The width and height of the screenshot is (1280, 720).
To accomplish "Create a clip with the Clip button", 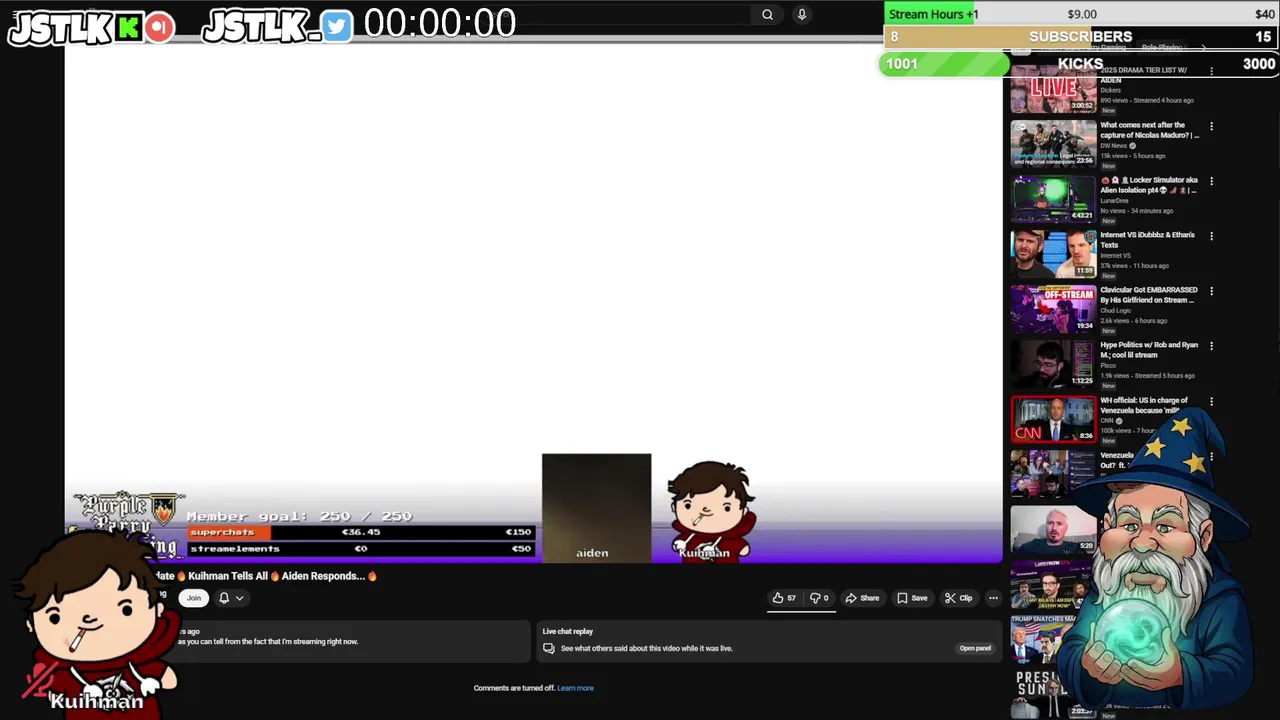I will pyautogui.click(x=958, y=598).
